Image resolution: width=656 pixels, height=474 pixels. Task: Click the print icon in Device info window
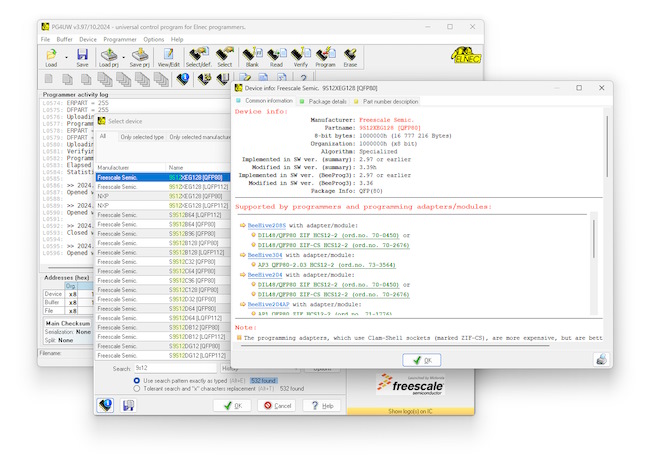[601, 359]
